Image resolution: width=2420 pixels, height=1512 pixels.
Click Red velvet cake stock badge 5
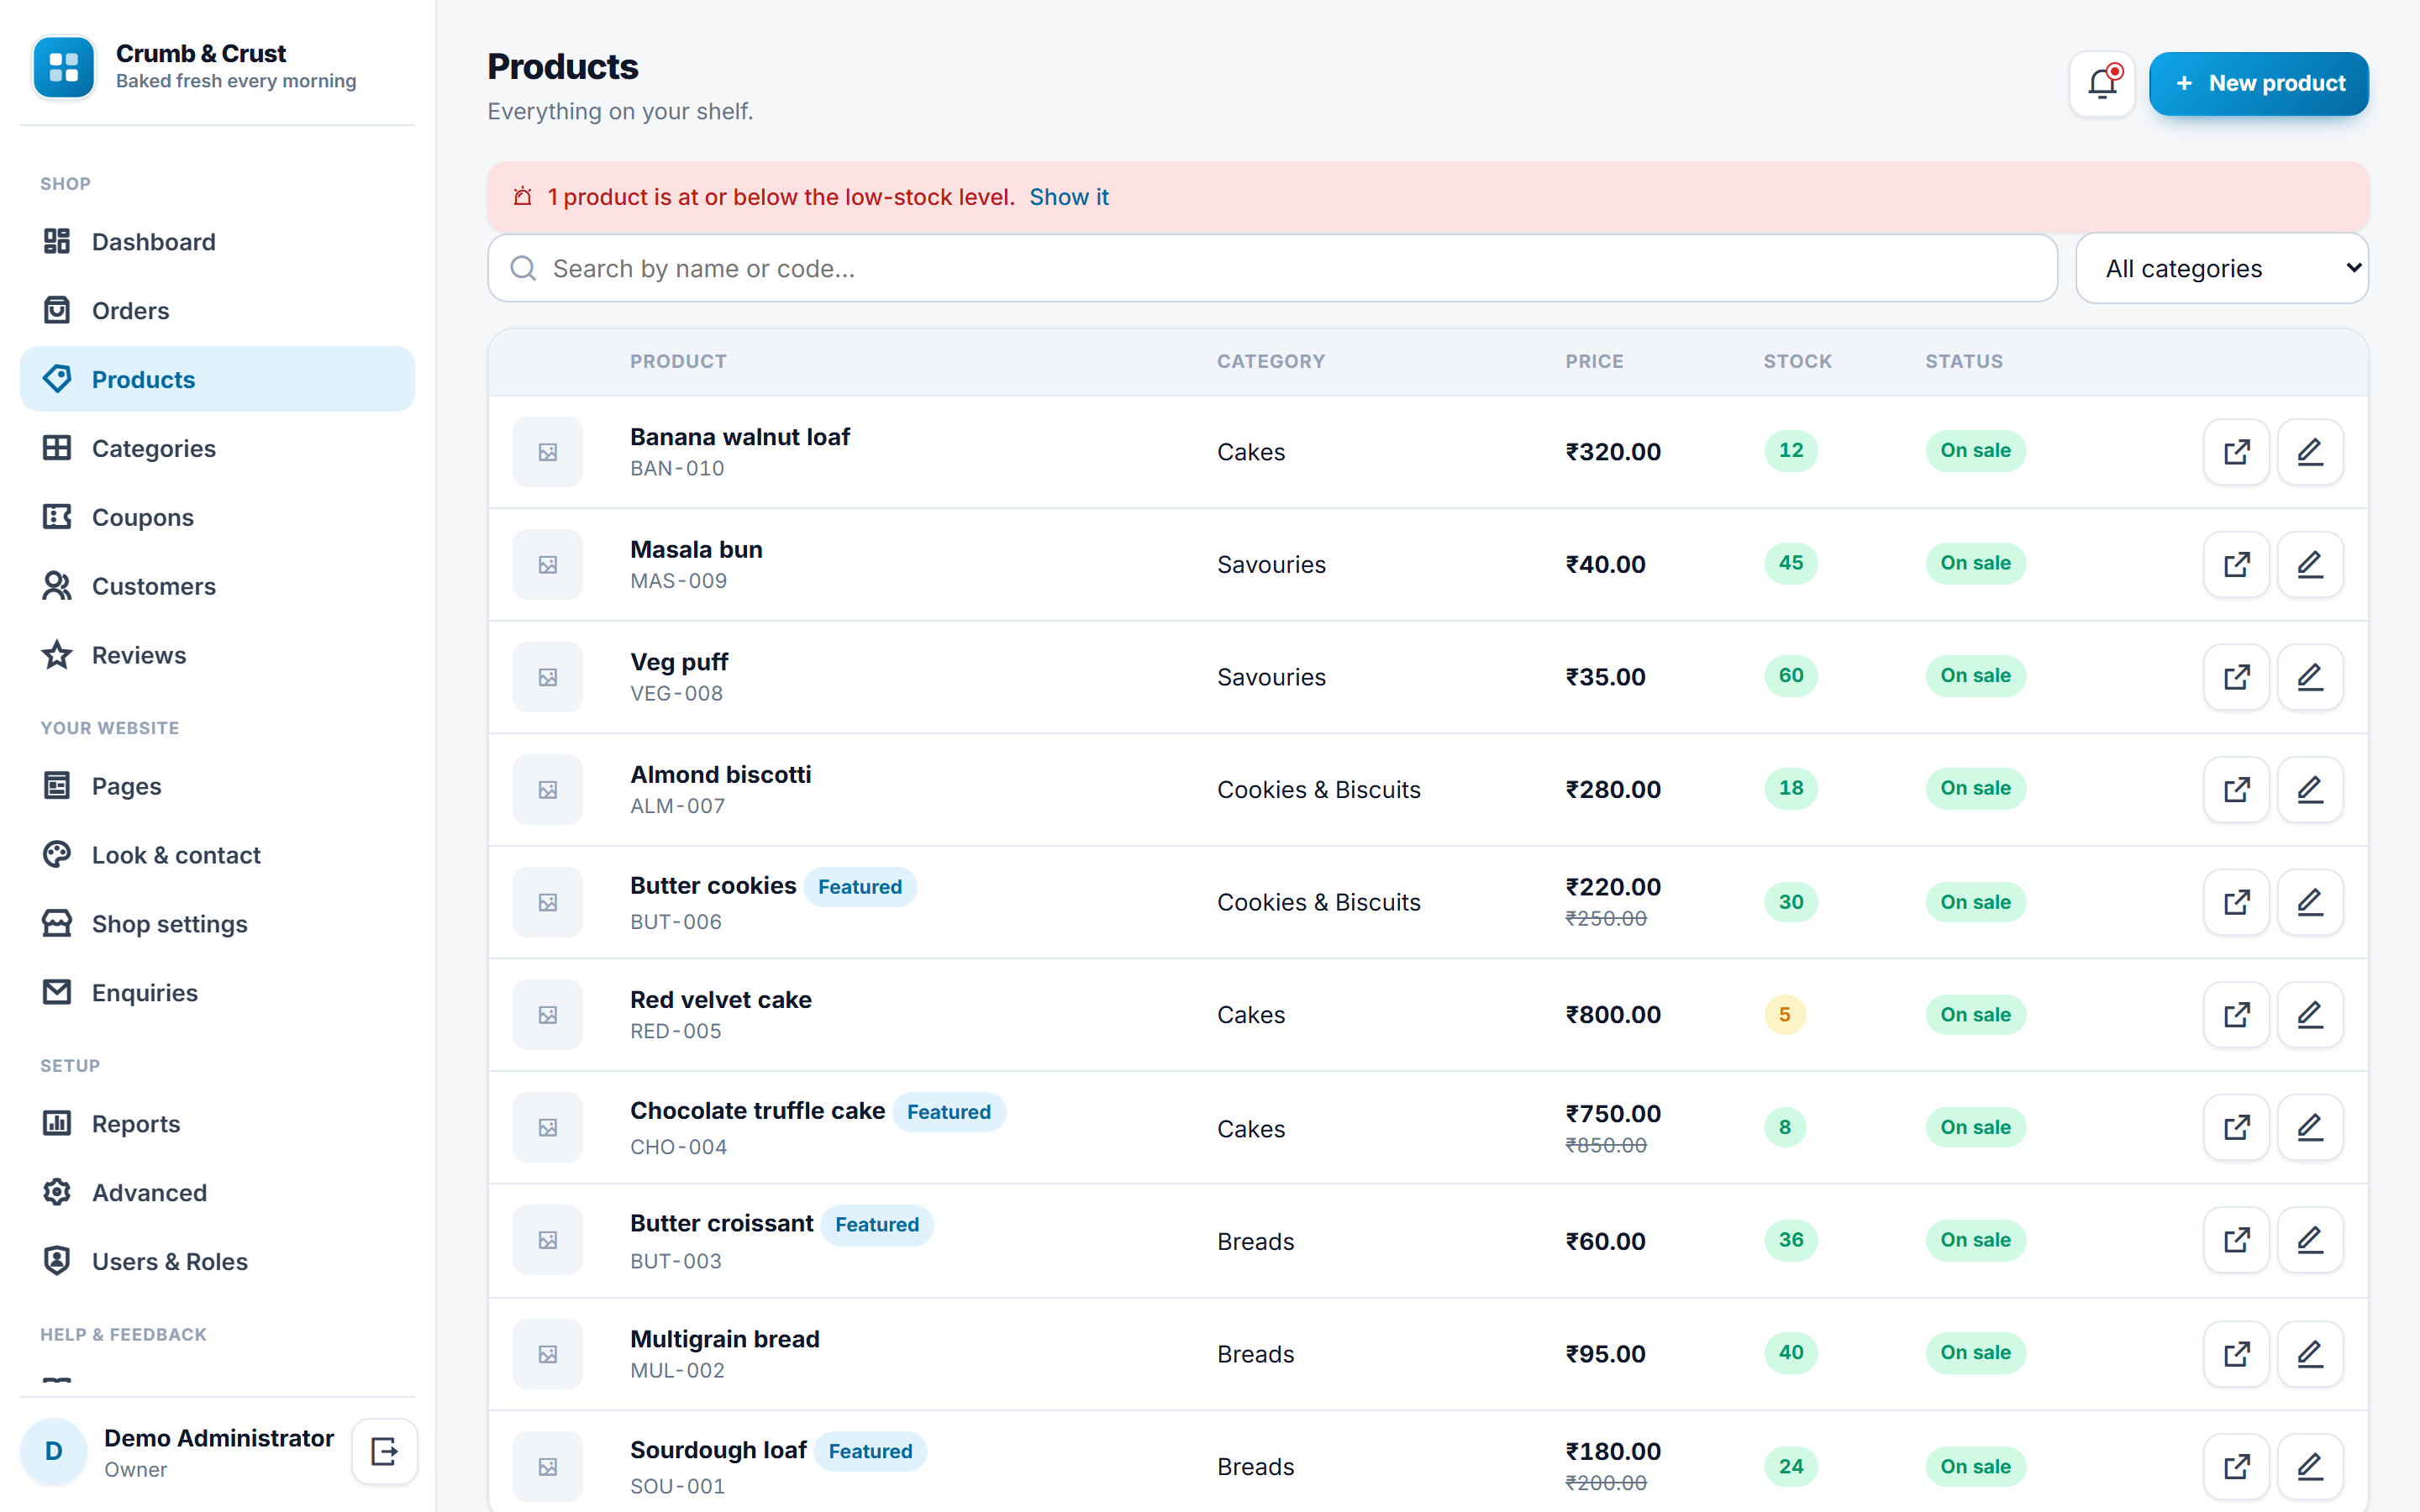click(x=1785, y=1015)
